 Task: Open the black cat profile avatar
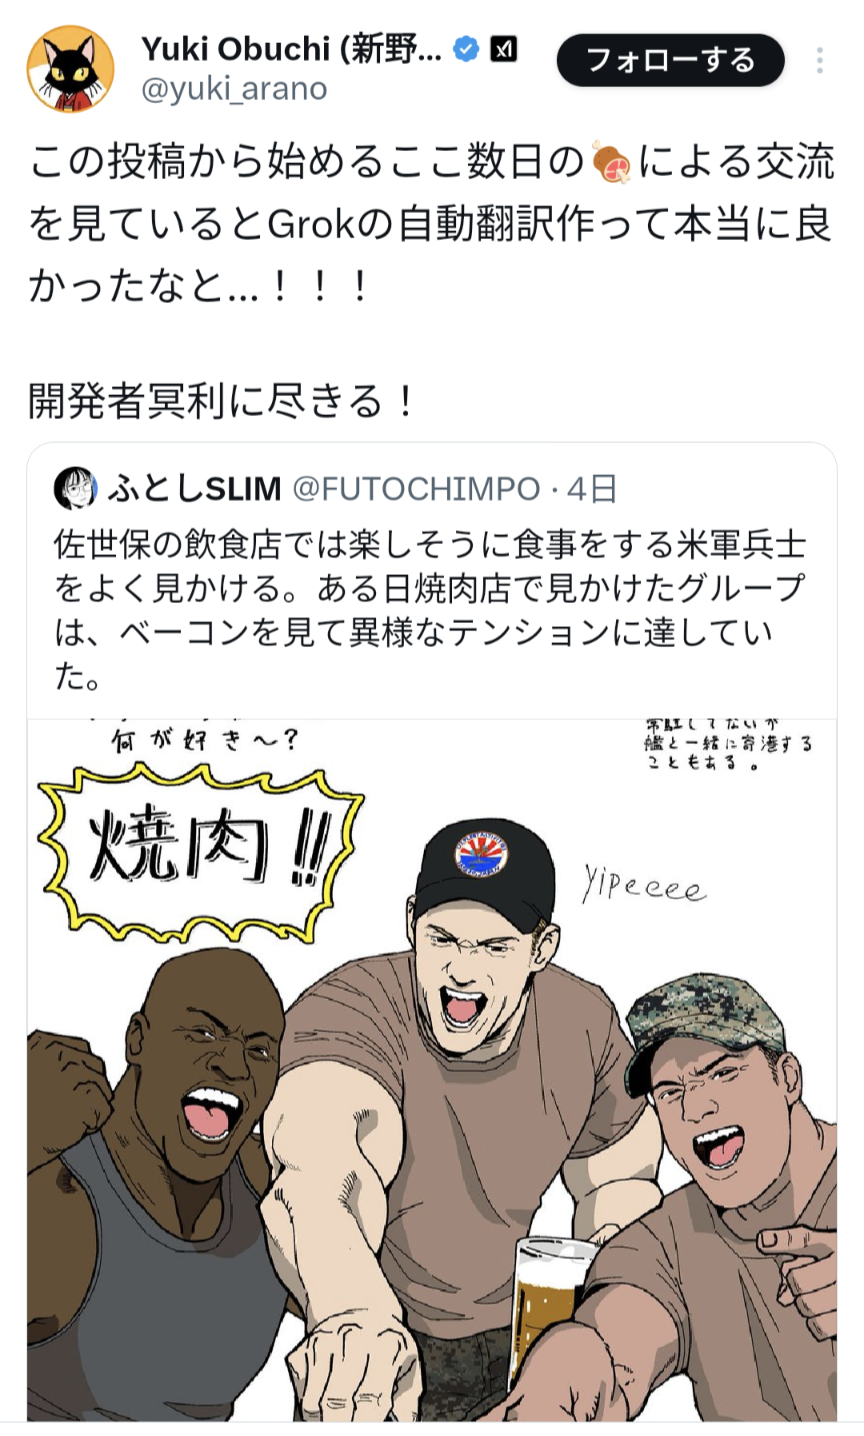[x=69, y=69]
